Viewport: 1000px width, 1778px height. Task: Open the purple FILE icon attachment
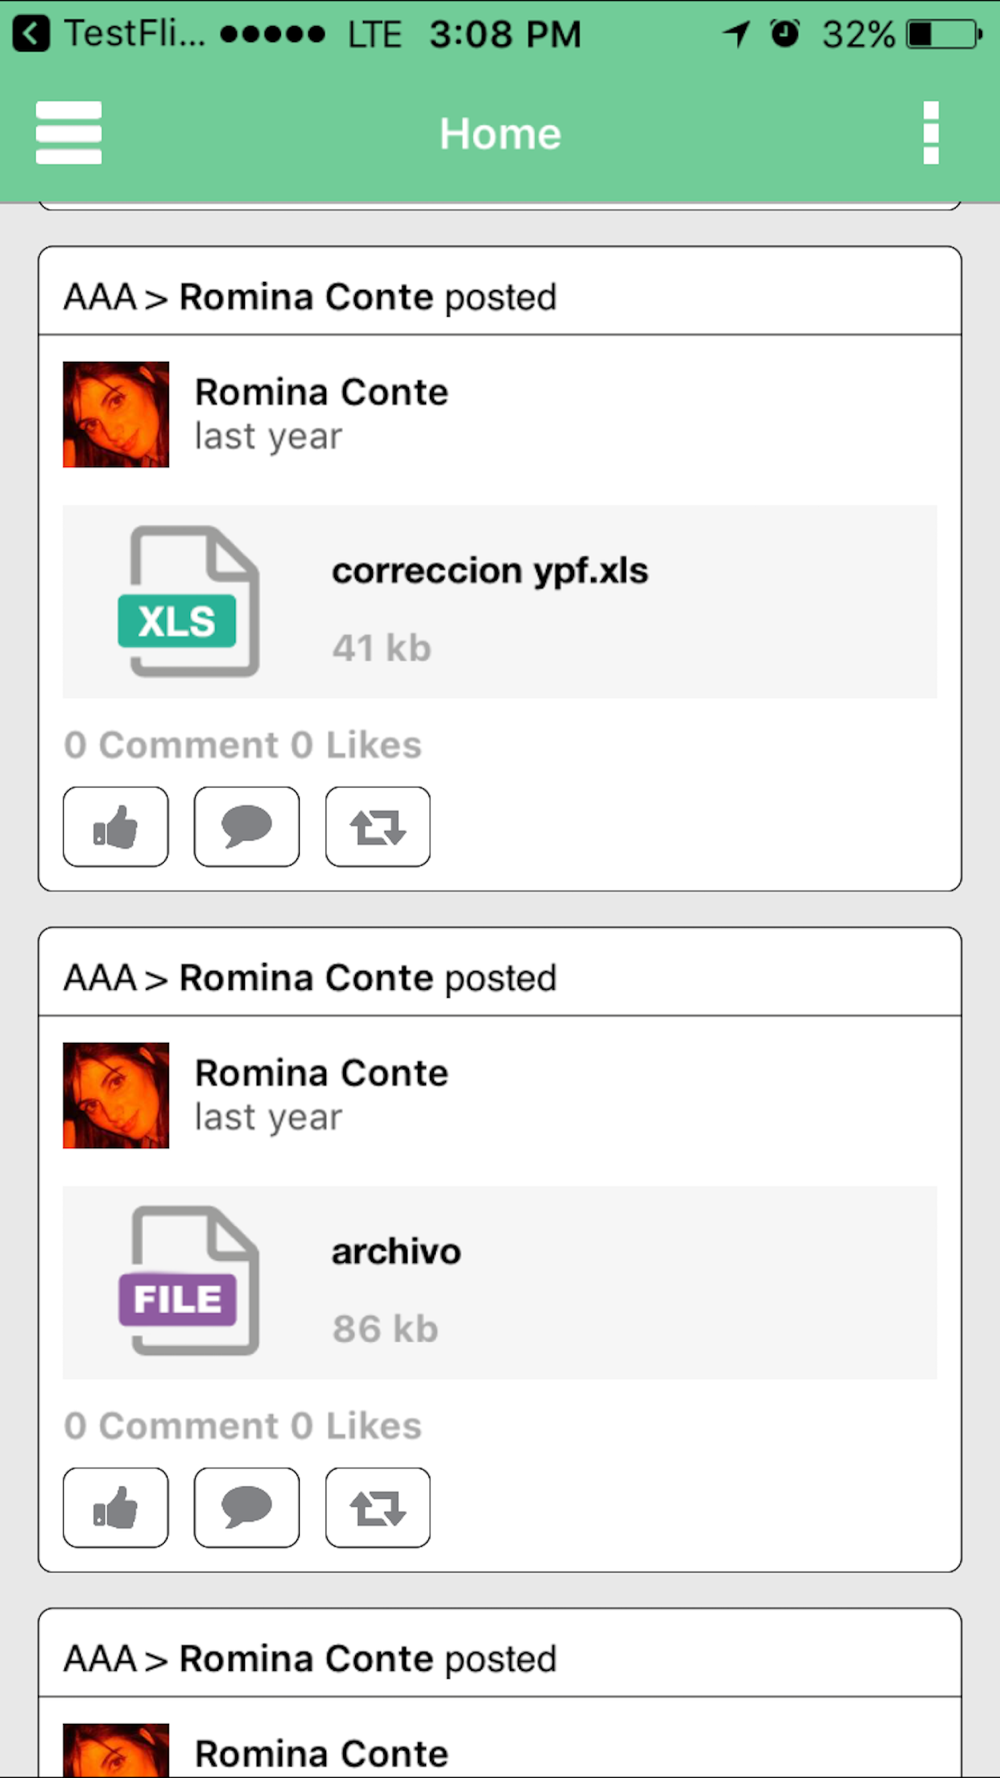189,1281
